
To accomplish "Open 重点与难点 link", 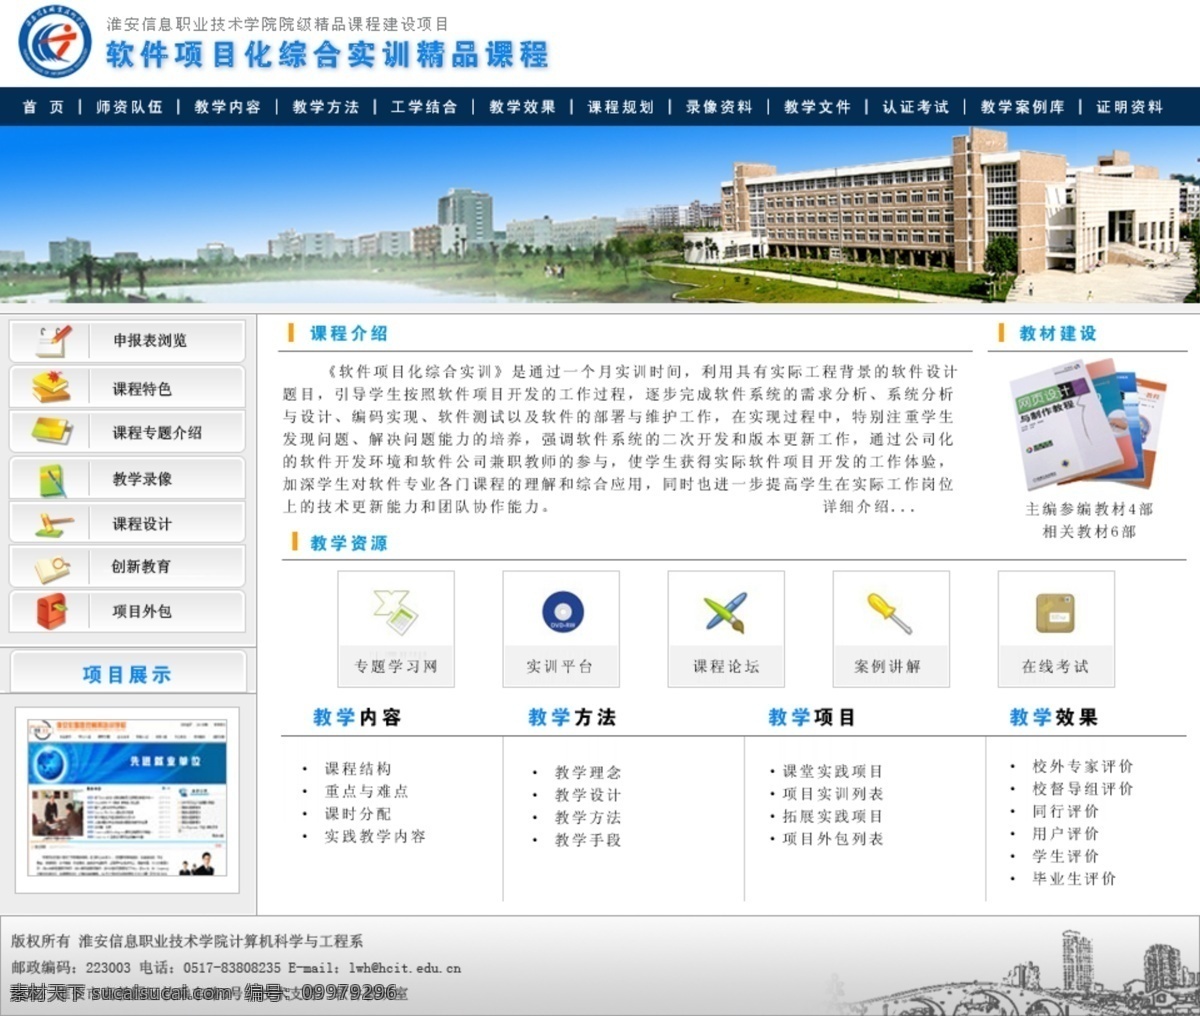I will (366, 791).
